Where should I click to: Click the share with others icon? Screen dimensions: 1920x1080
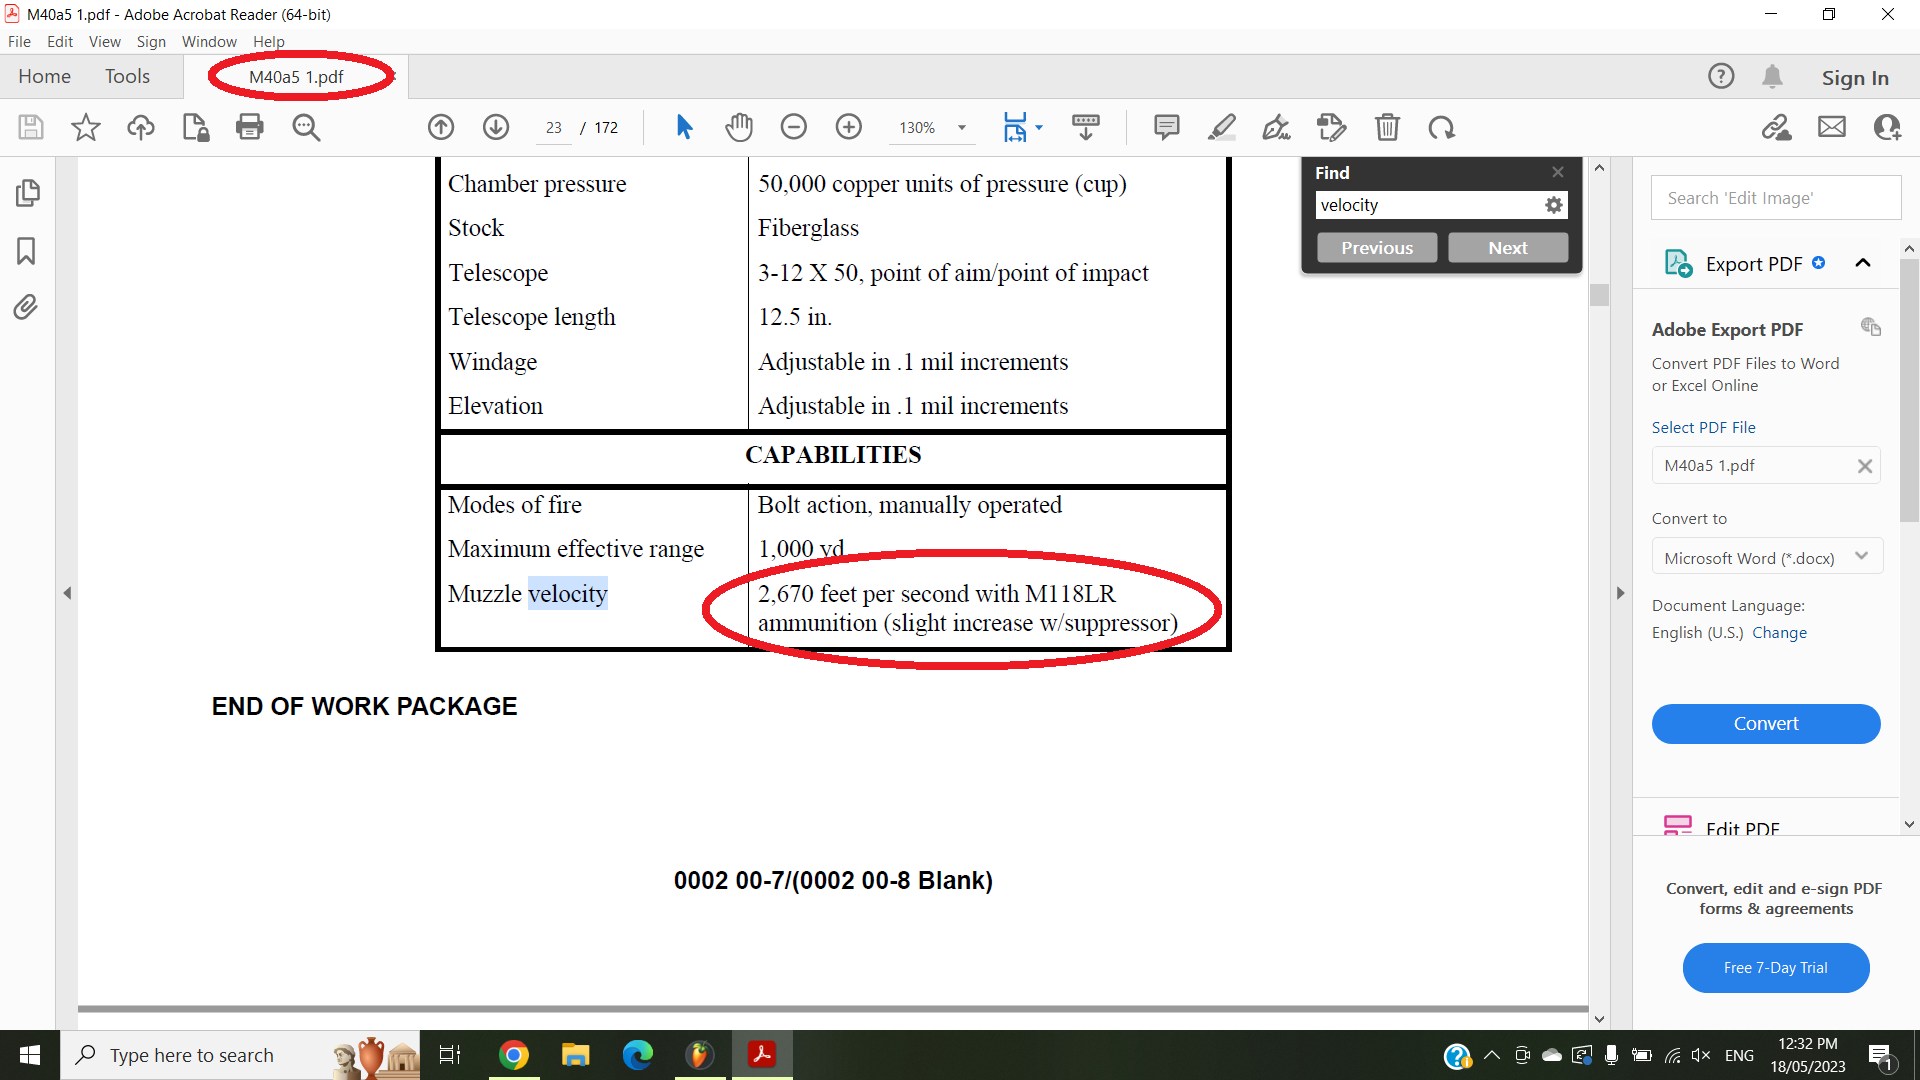[x=1887, y=127]
